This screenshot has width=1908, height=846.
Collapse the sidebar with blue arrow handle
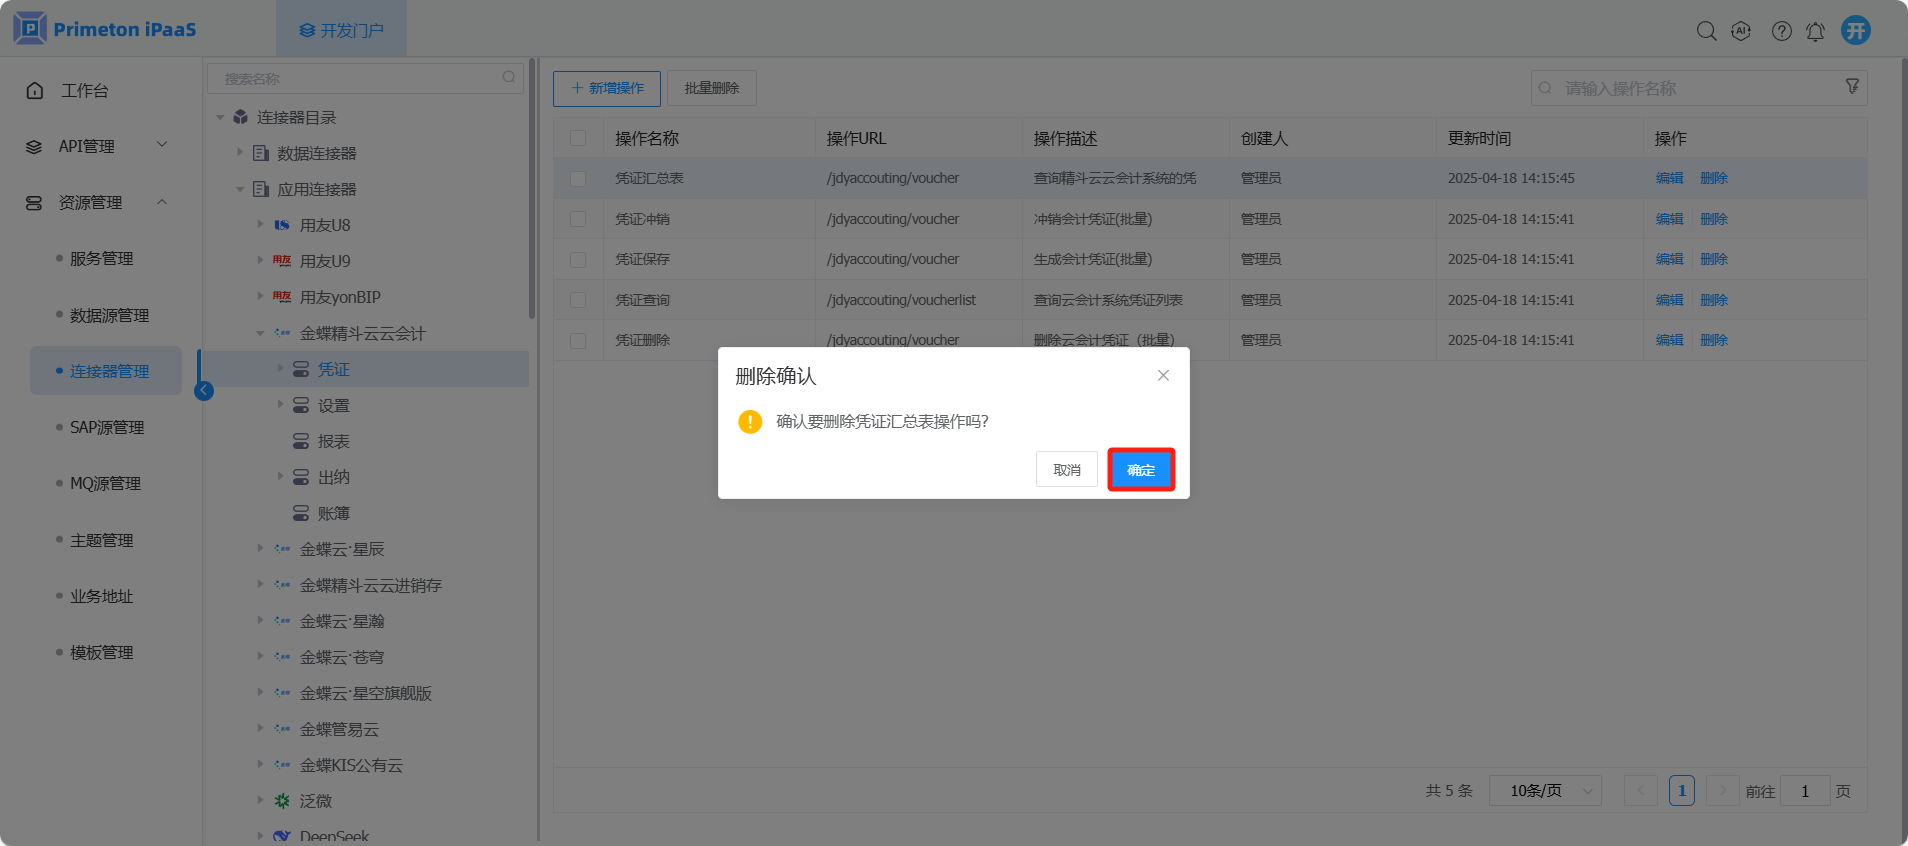click(204, 390)
